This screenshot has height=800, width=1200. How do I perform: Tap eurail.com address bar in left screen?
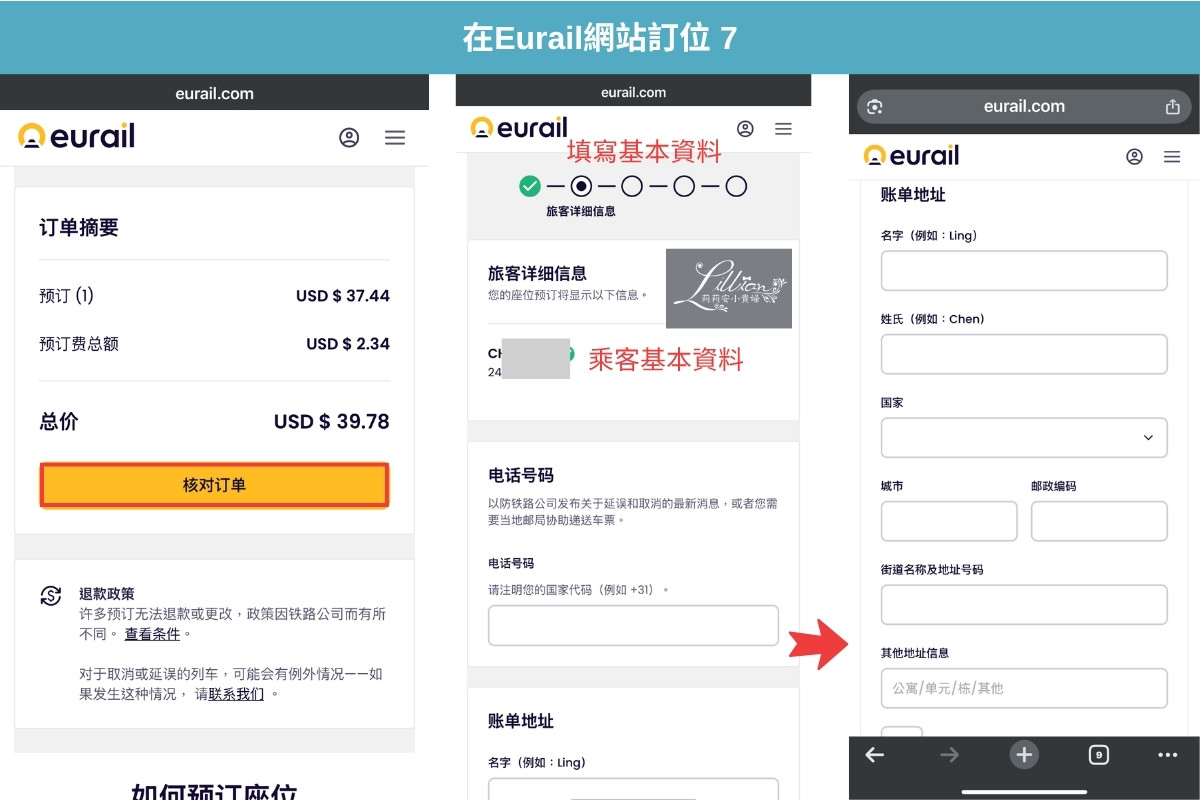coord(214,93)
